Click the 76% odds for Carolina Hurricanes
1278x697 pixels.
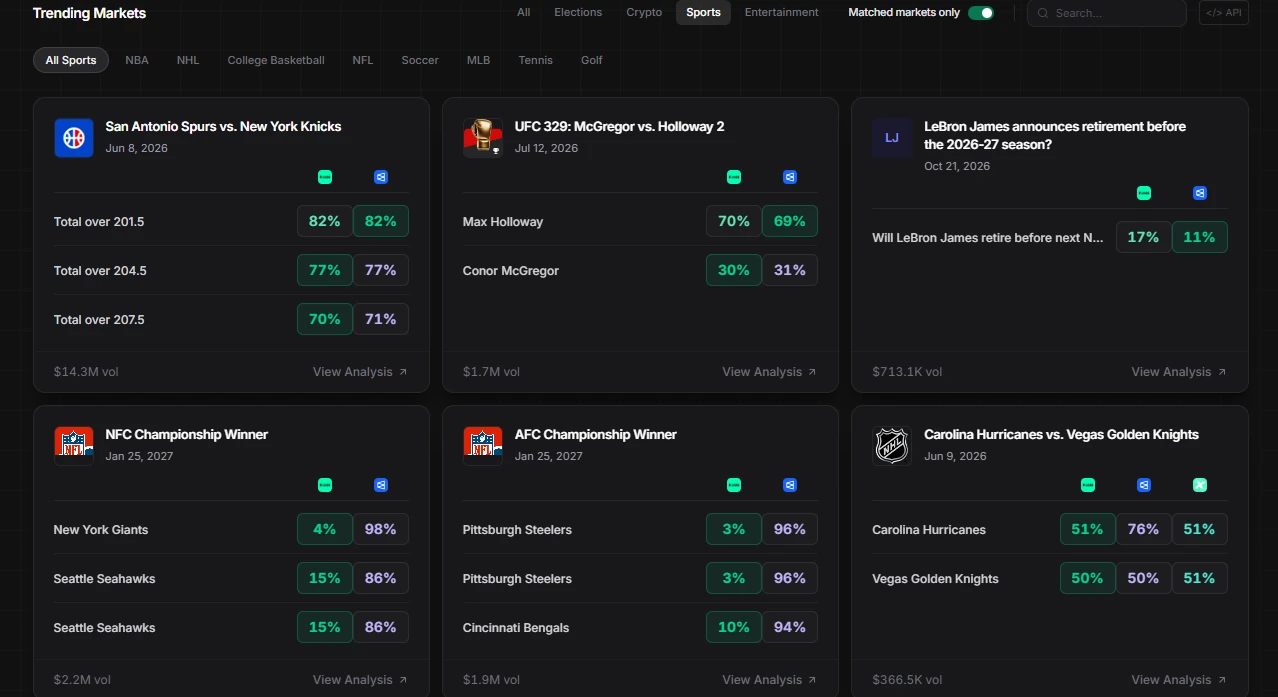coord(1144,529)
